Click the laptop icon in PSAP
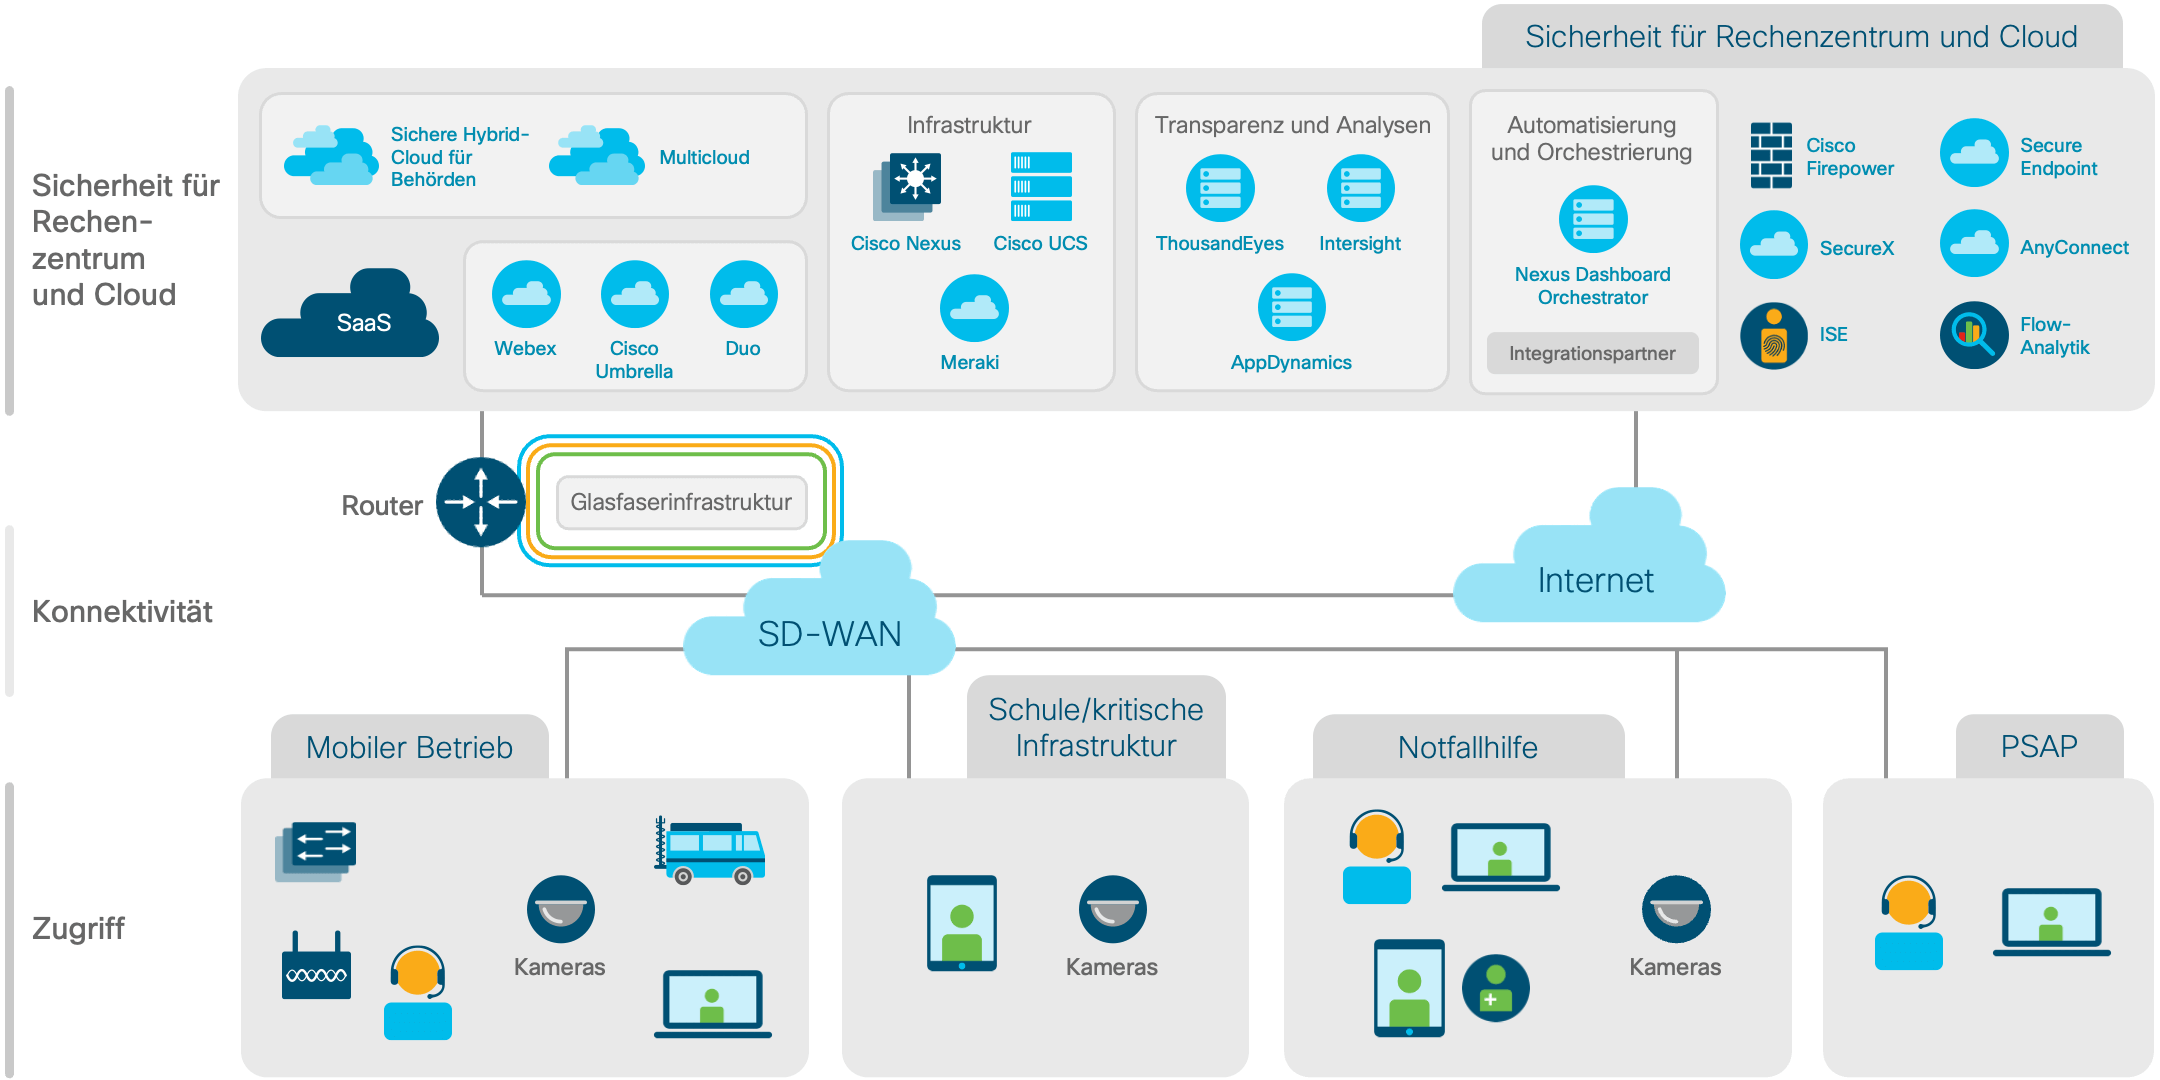This screenshot has width=2160, height=1080. 2052,922
